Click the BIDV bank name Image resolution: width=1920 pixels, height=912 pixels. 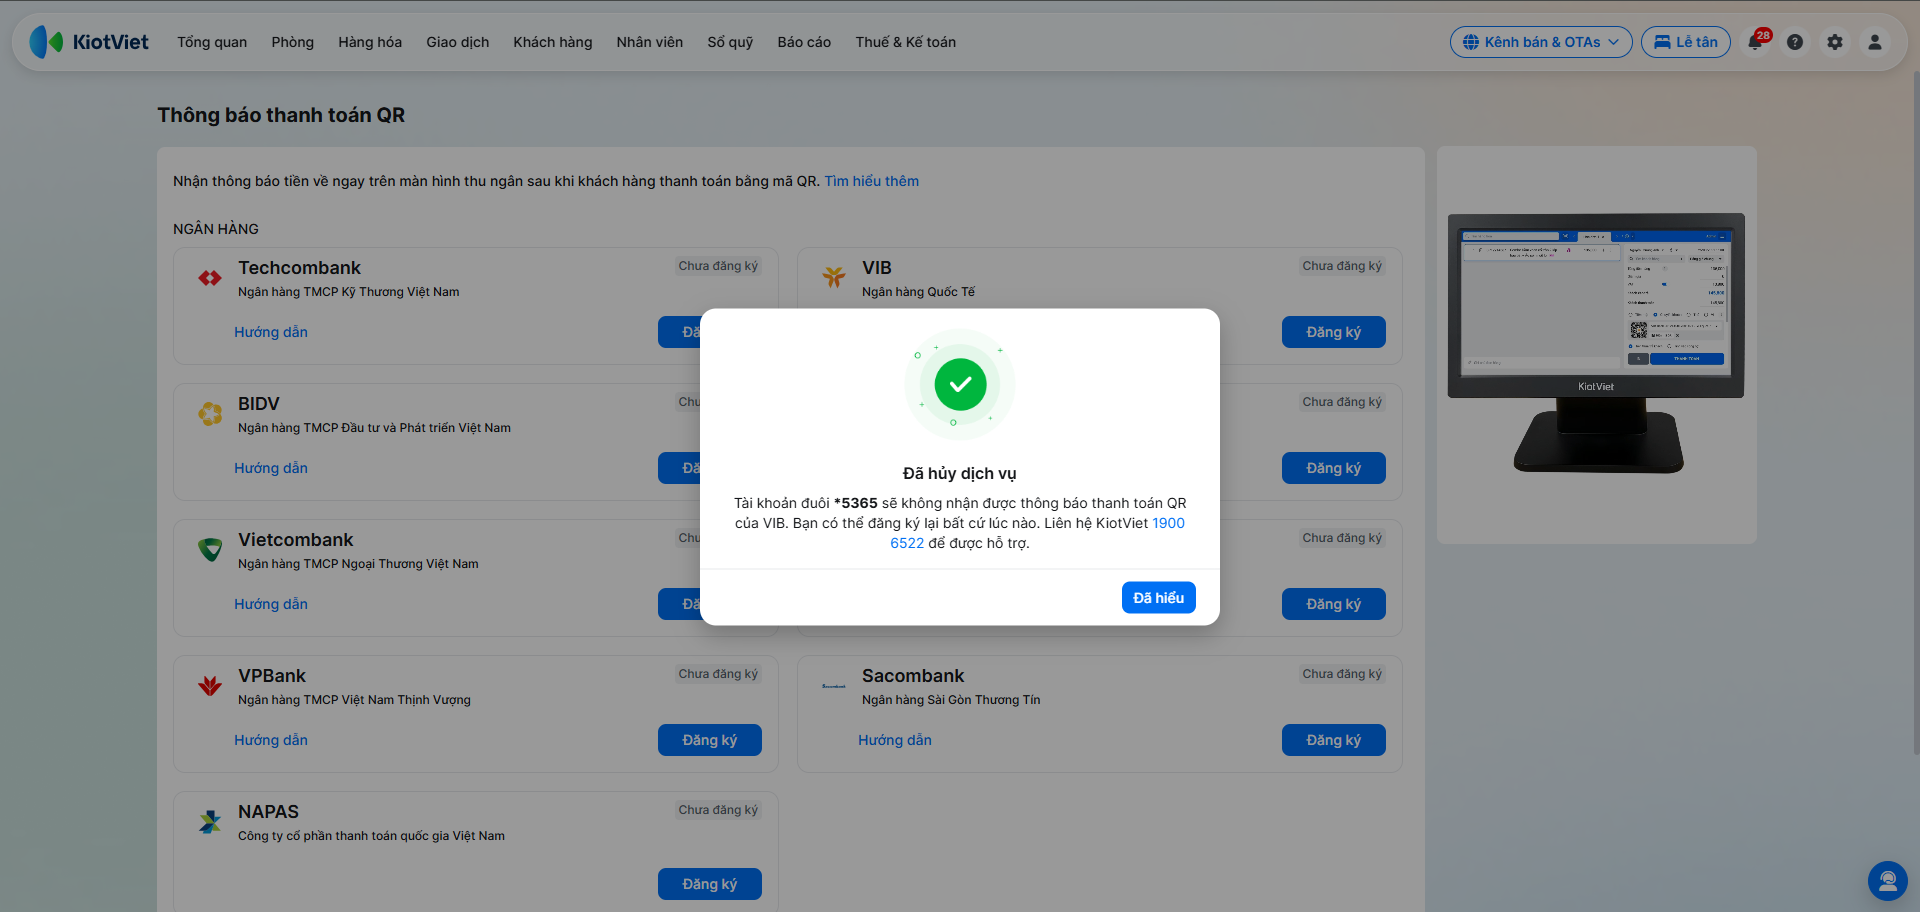(259, 404)
